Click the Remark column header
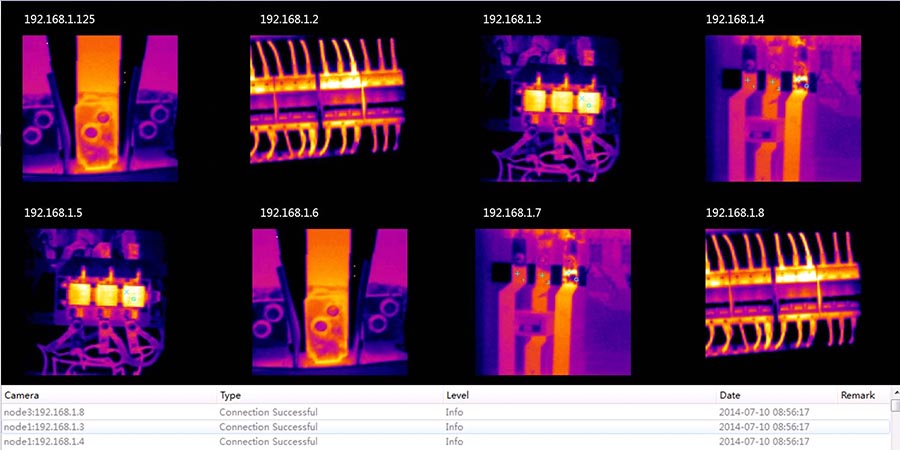 tap(857, 396)
